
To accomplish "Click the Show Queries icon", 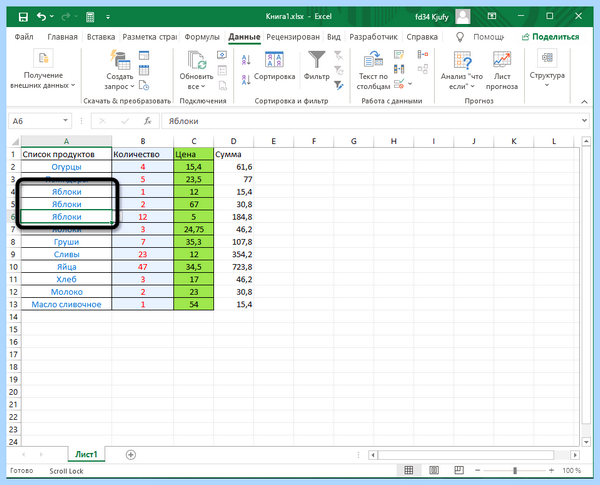I will coord(144,56).
